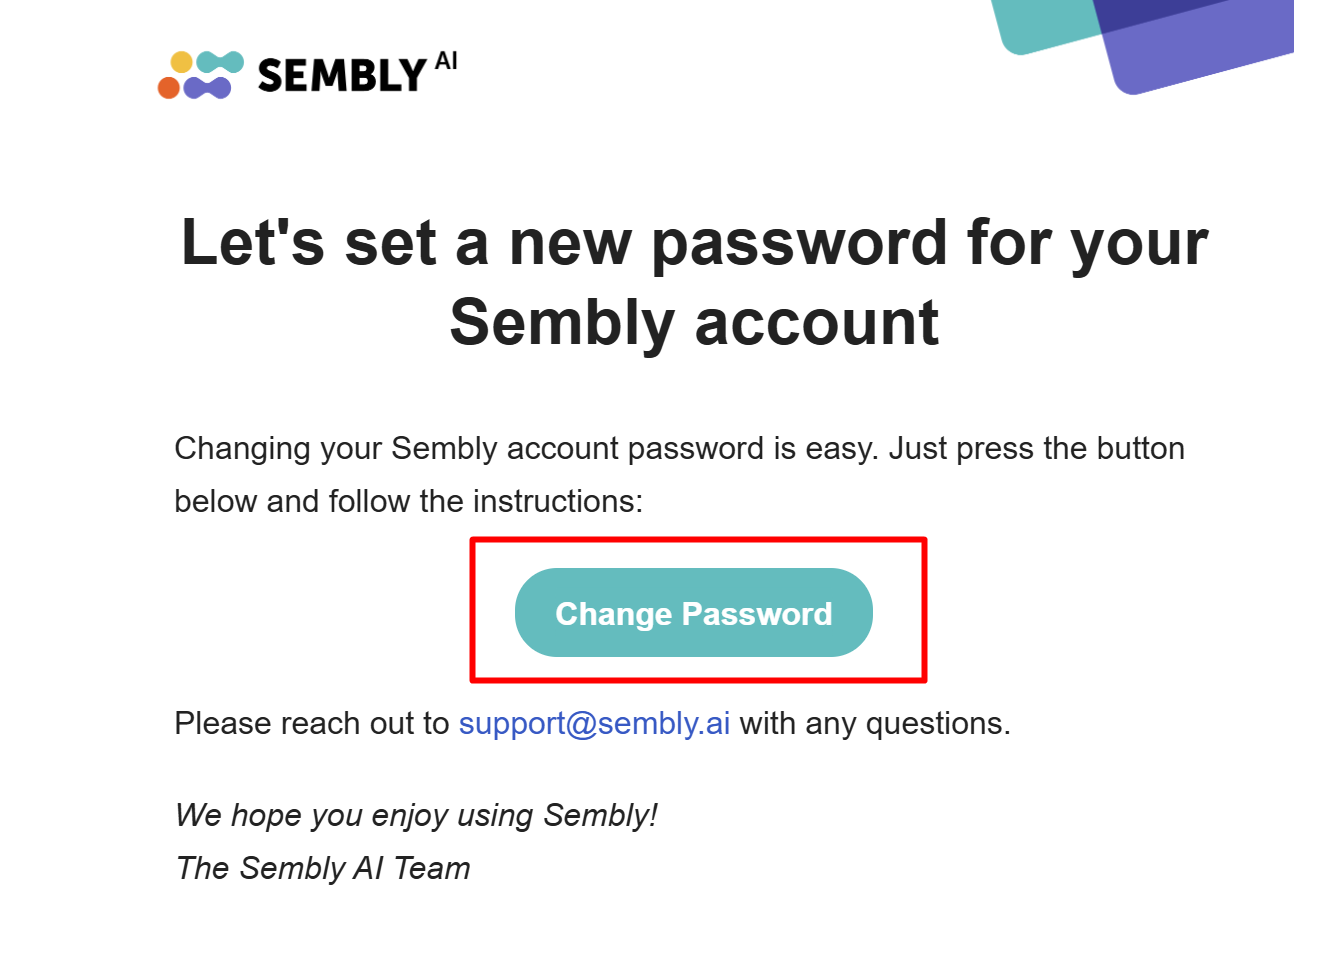Viewport: 1326px width, 970px height.
Task: Click the "Sembly account" heading line
Action: point(693,322)
